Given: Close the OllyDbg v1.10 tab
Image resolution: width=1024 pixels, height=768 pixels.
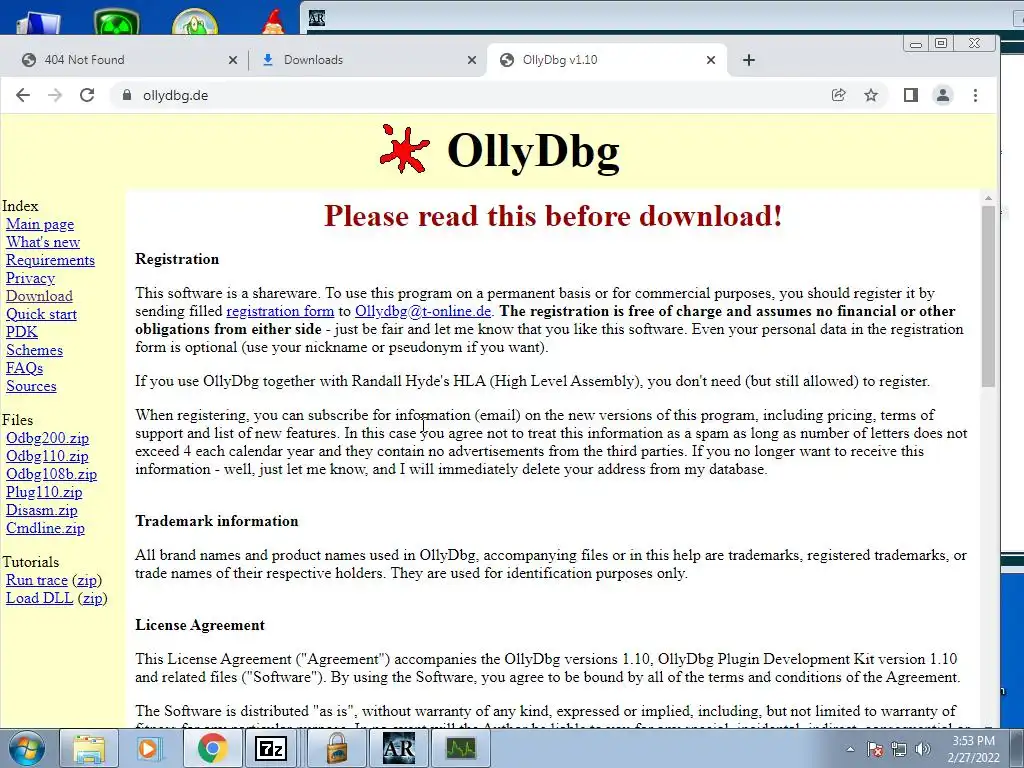Looking at the screenshot, I should pos(711,60).
